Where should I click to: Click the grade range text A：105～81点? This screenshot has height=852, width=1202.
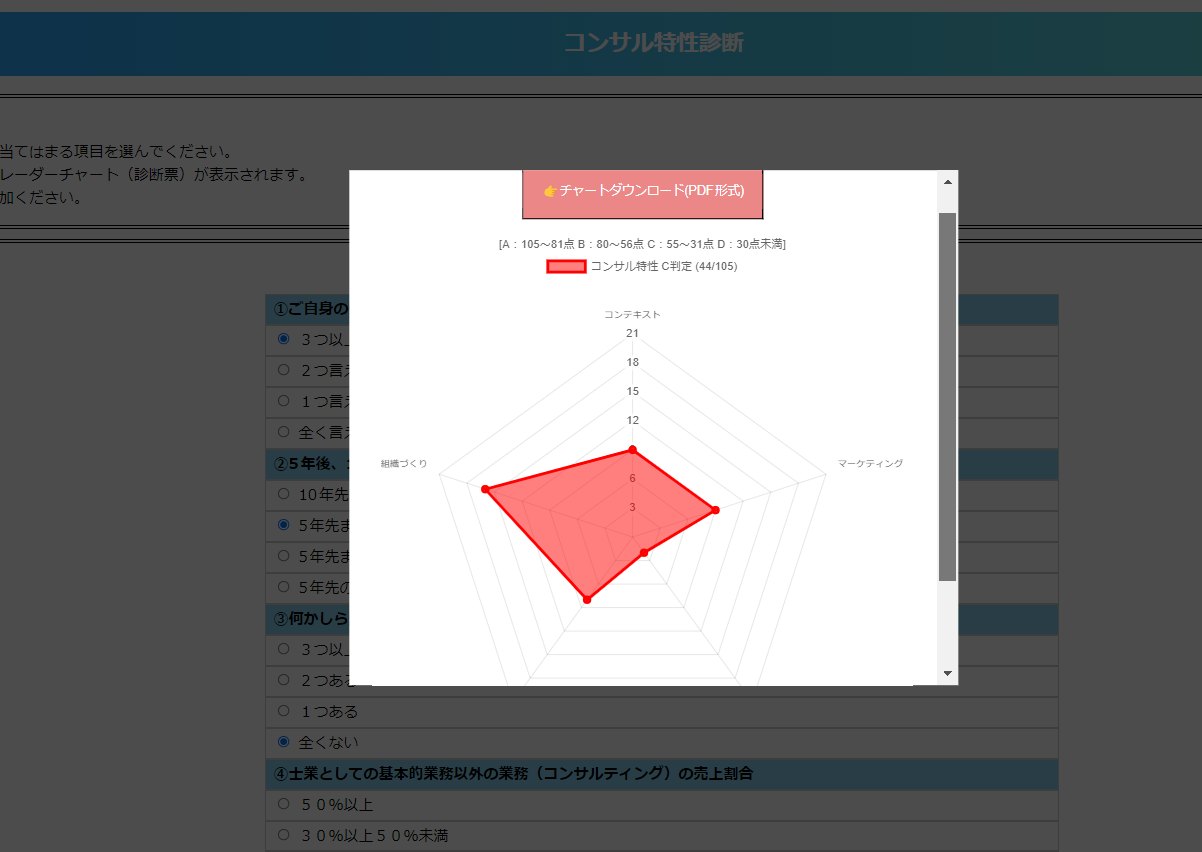[536, 244]
